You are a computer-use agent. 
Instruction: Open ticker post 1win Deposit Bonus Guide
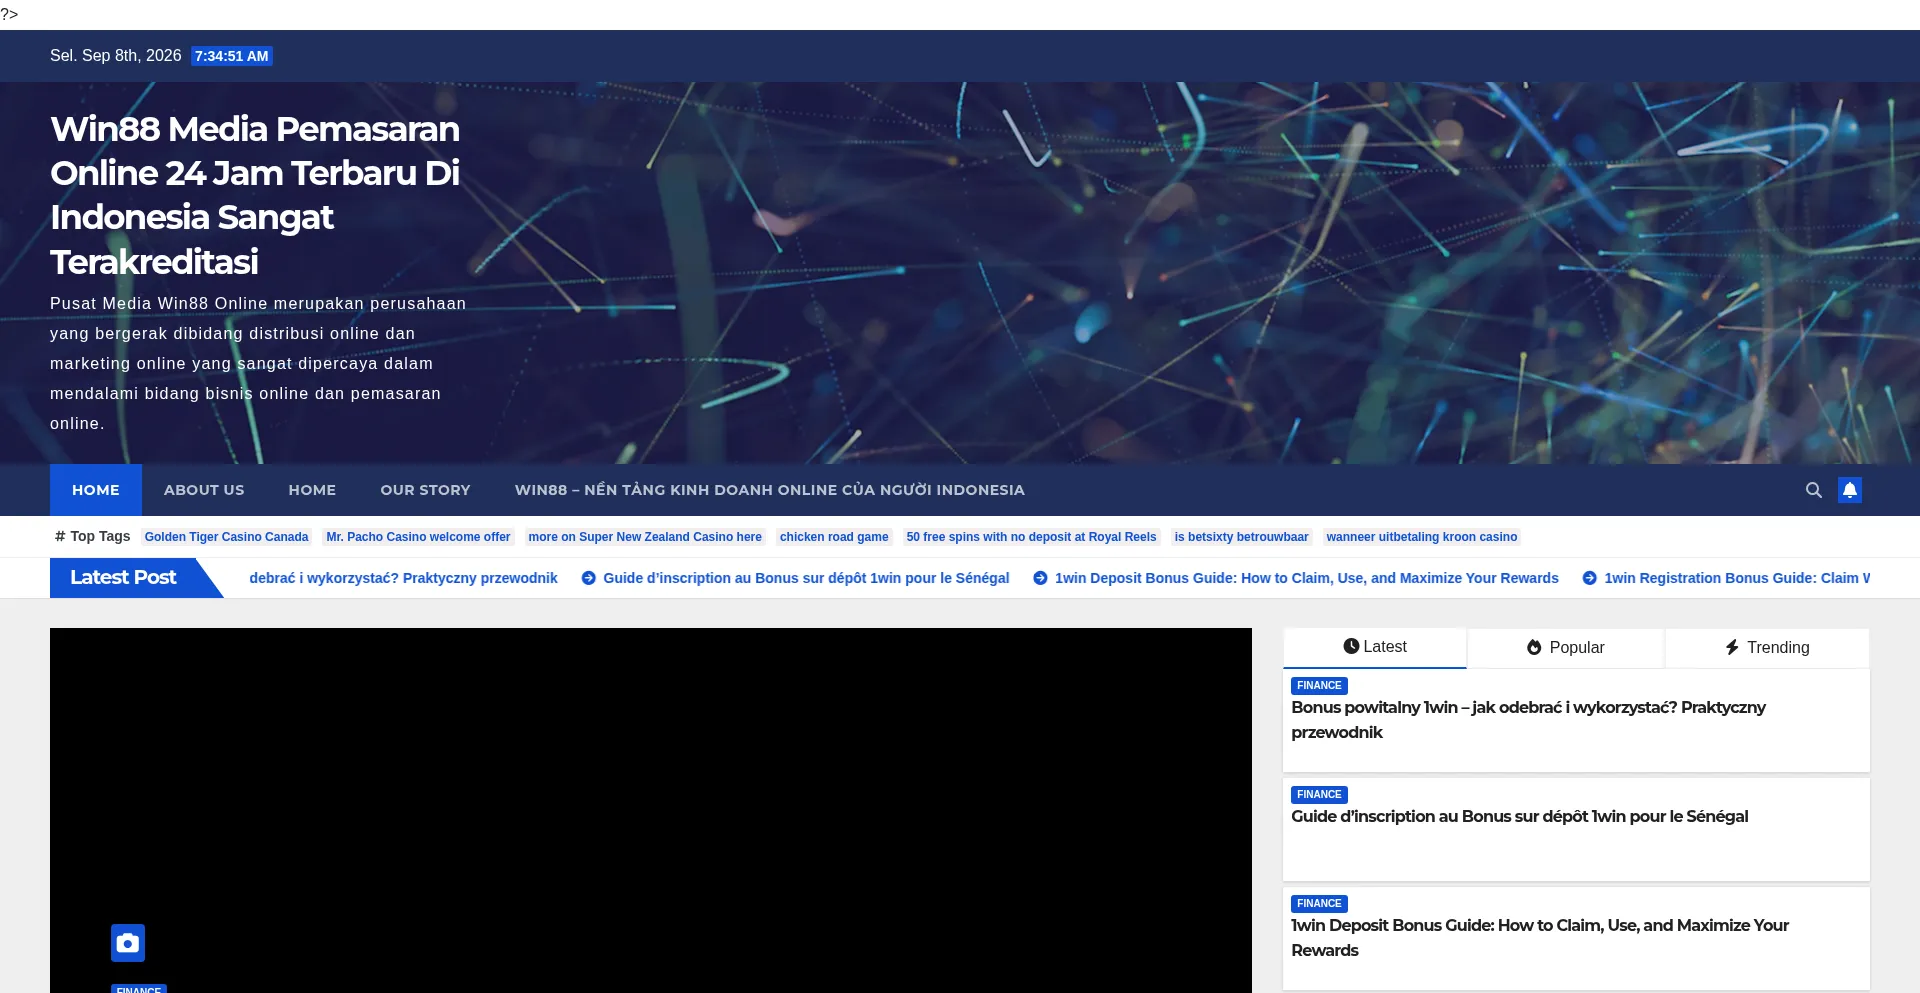(x=1306, y=578)
